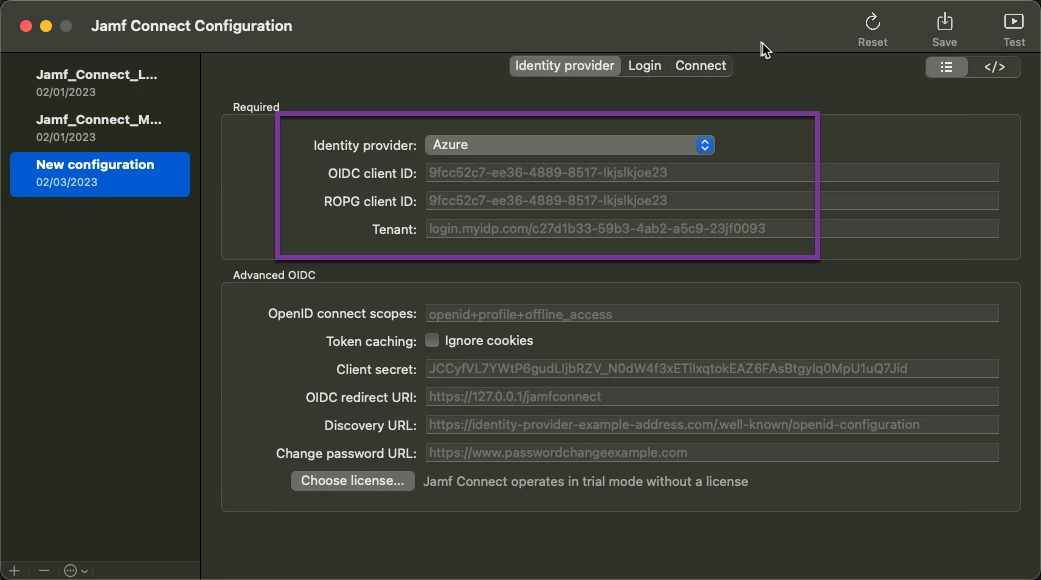The height and width of the screenshot is (580, 1041).
Task: Click the 'Token caching:' label
Action: pos(371,341)
